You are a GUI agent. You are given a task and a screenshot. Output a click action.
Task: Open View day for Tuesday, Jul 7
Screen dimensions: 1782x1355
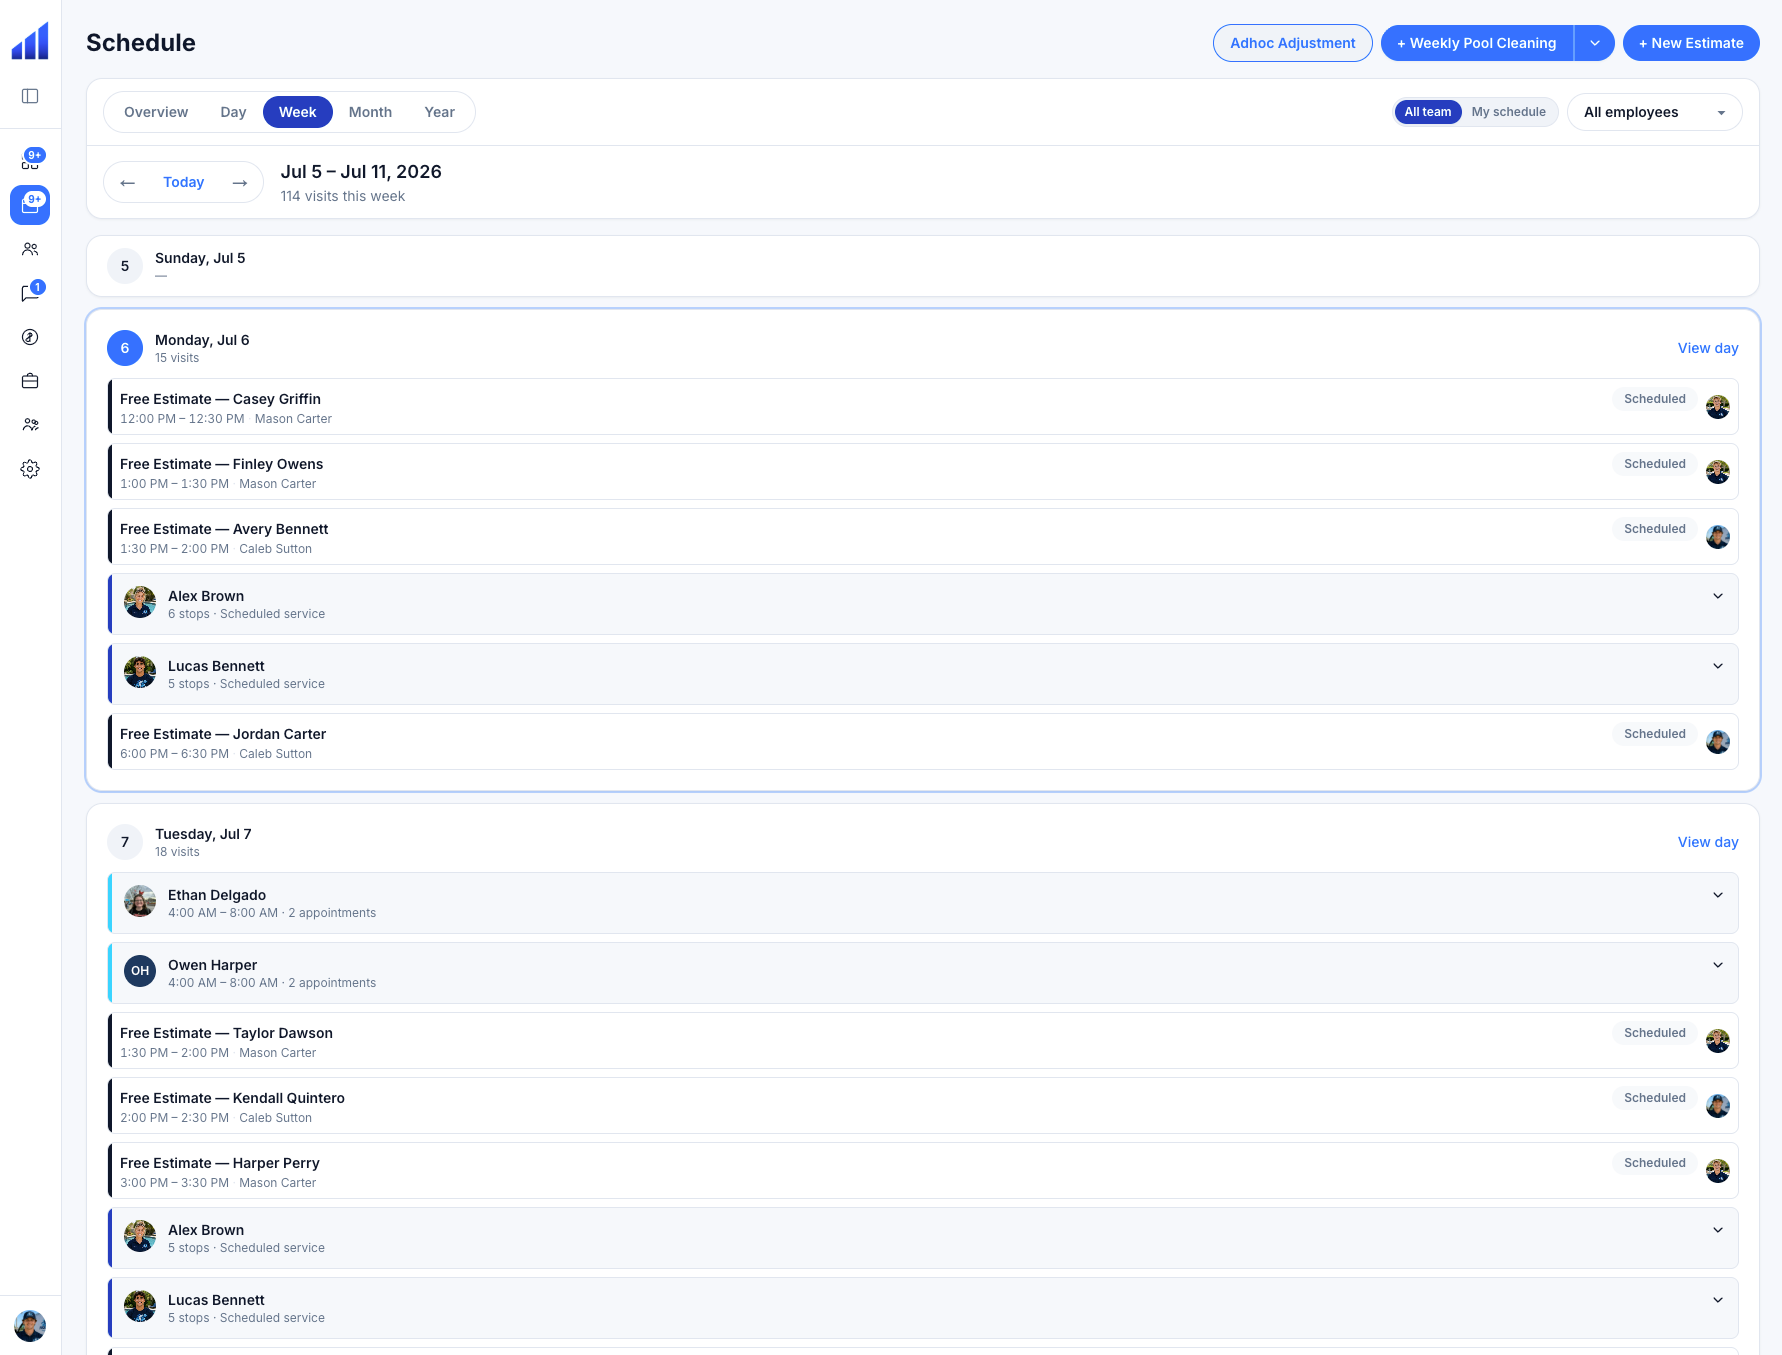[1708, 842]
